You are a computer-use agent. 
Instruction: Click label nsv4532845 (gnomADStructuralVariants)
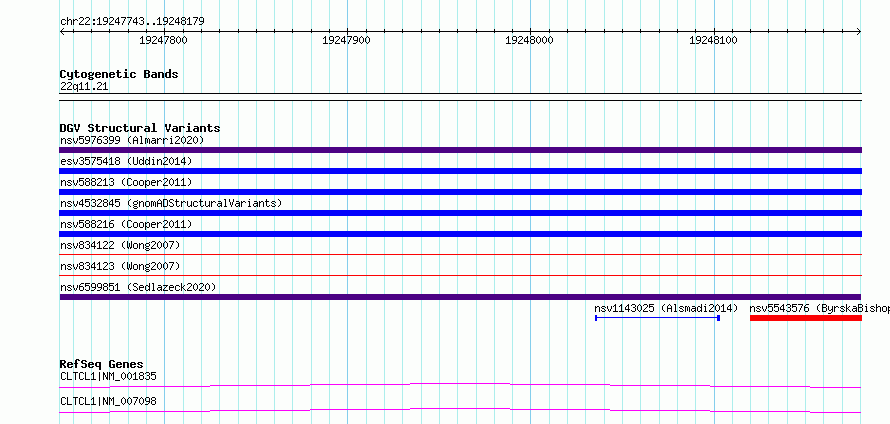click(171, 203)
